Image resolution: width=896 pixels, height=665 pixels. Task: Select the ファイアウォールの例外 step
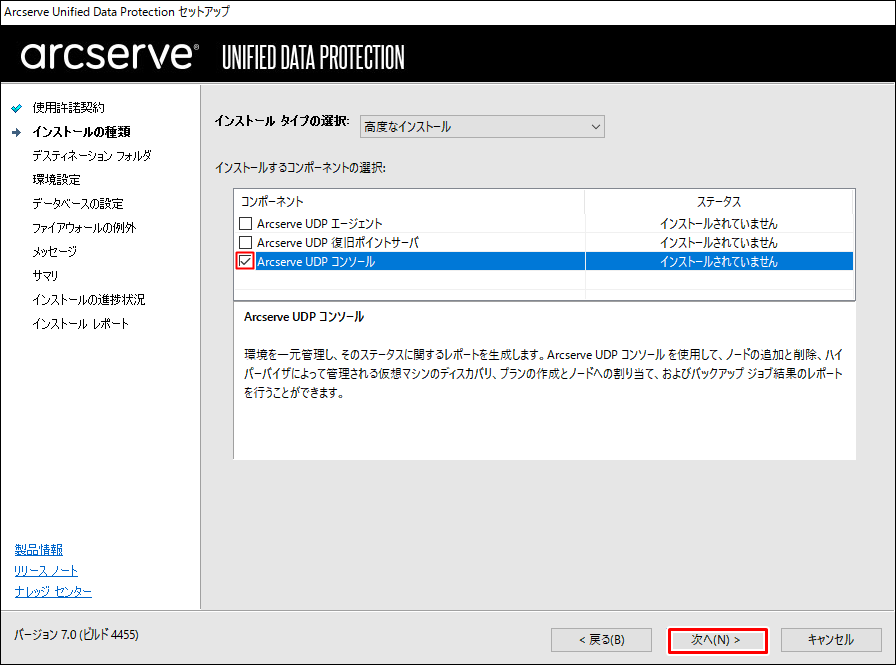coord(84,227)
